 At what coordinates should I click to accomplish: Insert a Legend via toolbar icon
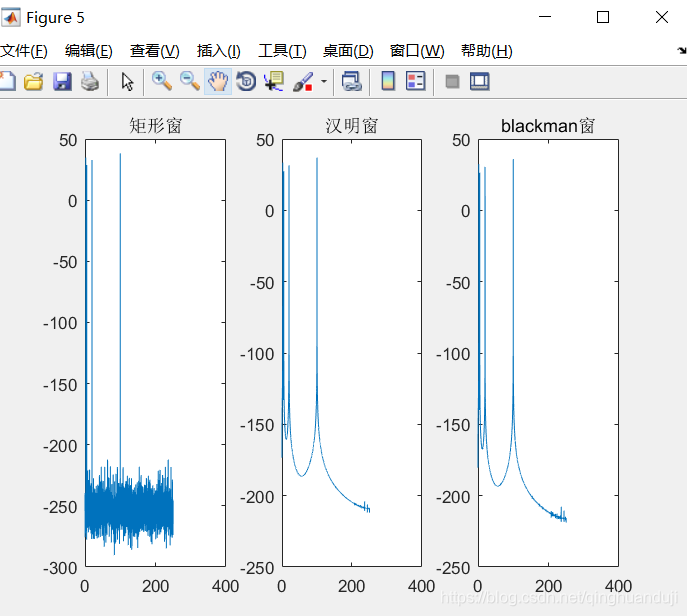(415, 81)
